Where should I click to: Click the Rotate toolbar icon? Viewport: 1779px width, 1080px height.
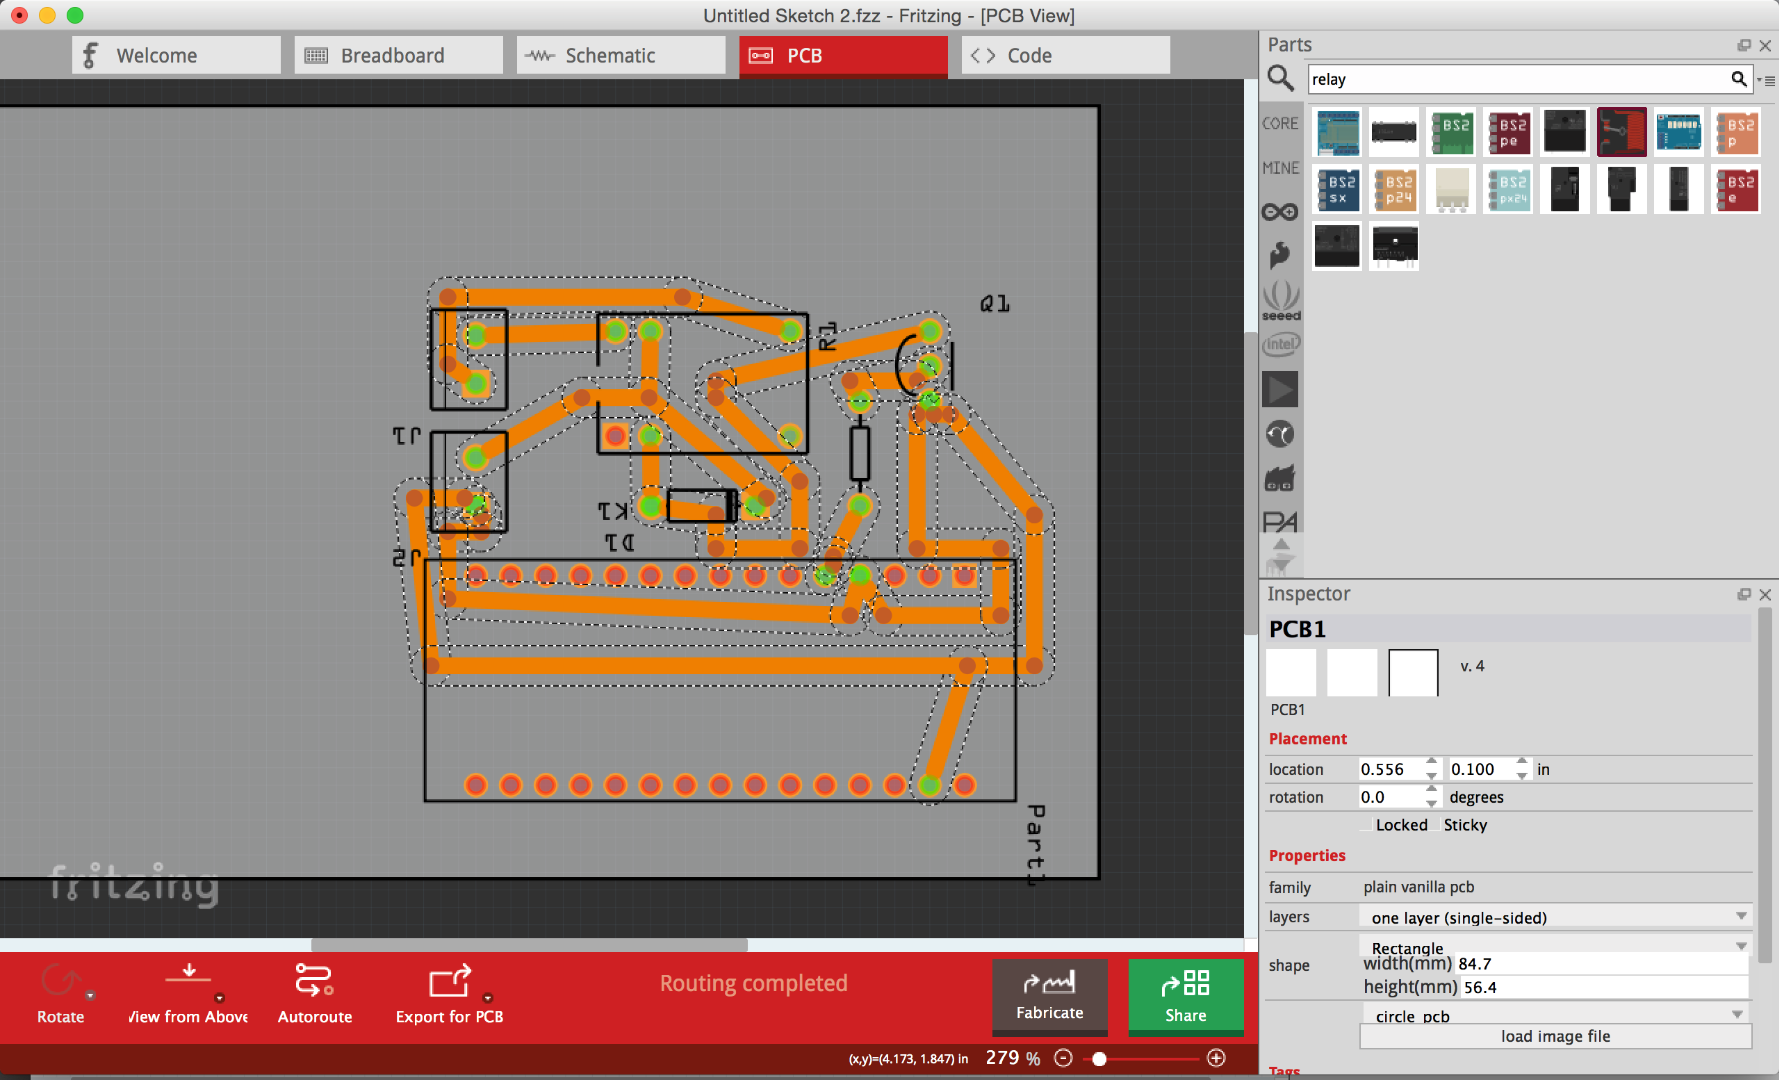click(x=60, y=981)
